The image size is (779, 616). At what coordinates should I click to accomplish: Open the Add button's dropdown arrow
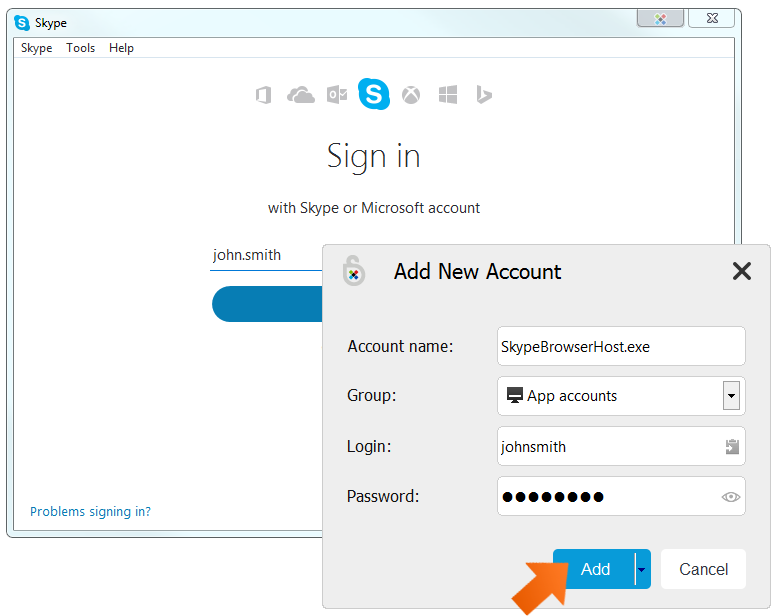pyautogui.click(x=642, y=569)
